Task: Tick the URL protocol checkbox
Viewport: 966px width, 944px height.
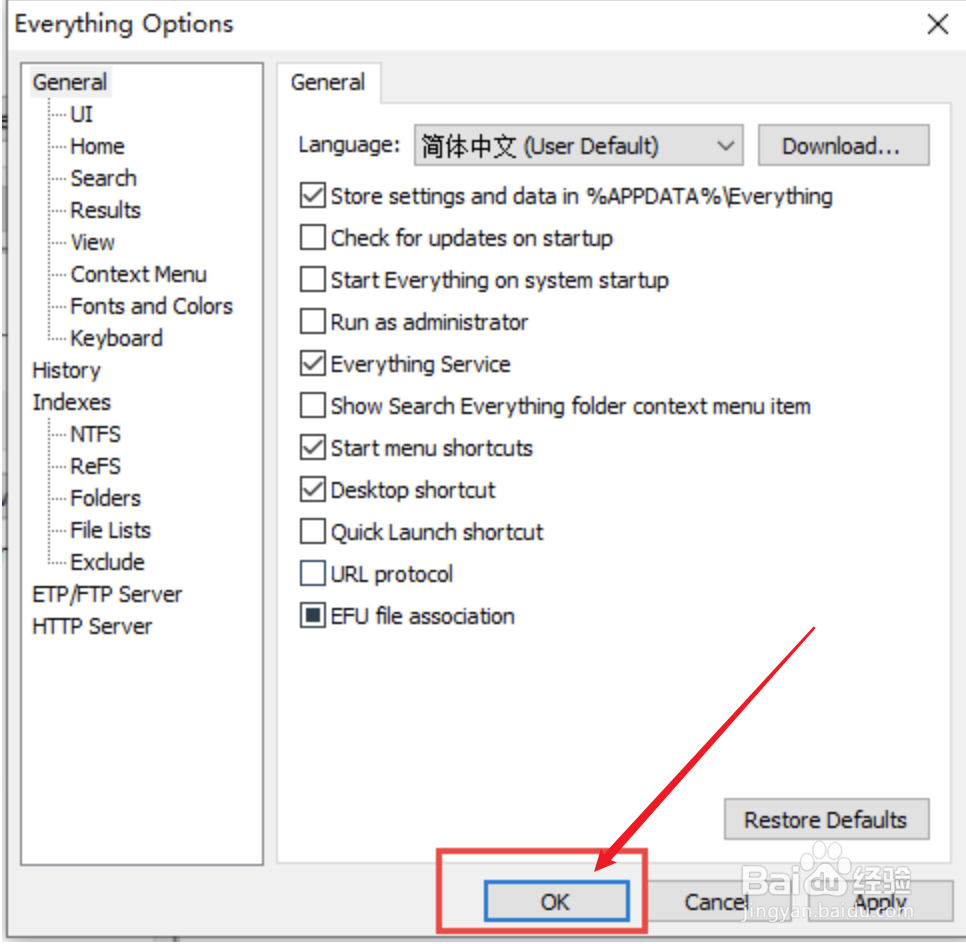Action: click(x=312, y=574)
